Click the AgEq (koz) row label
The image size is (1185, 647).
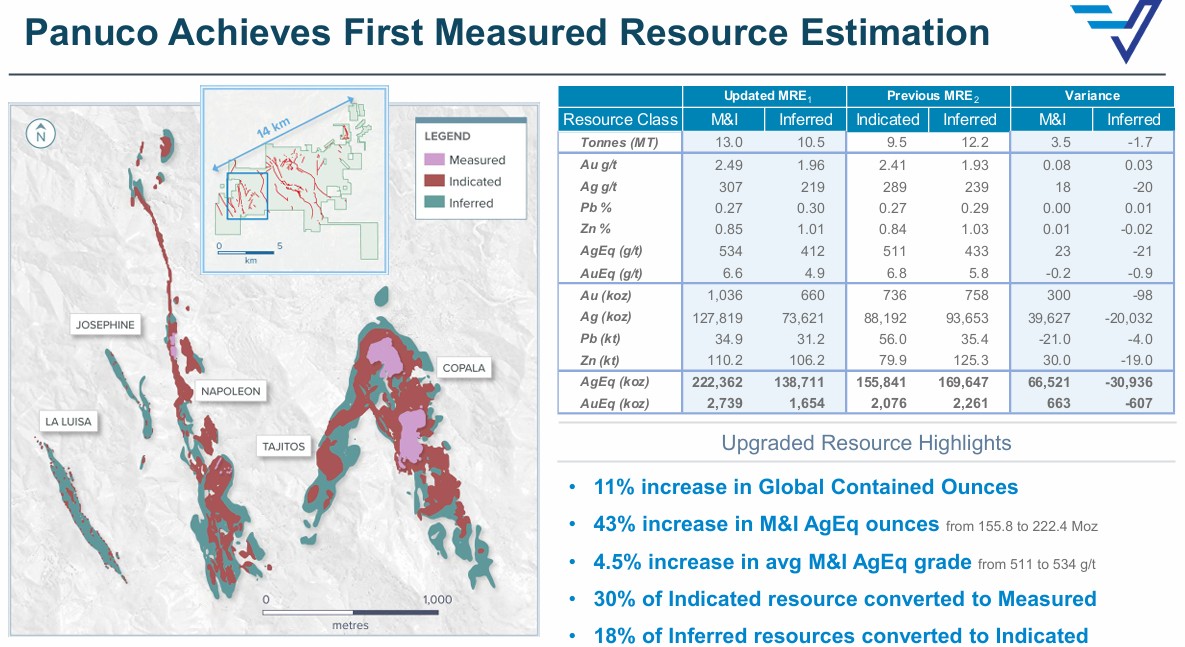(x=614, y=382)
